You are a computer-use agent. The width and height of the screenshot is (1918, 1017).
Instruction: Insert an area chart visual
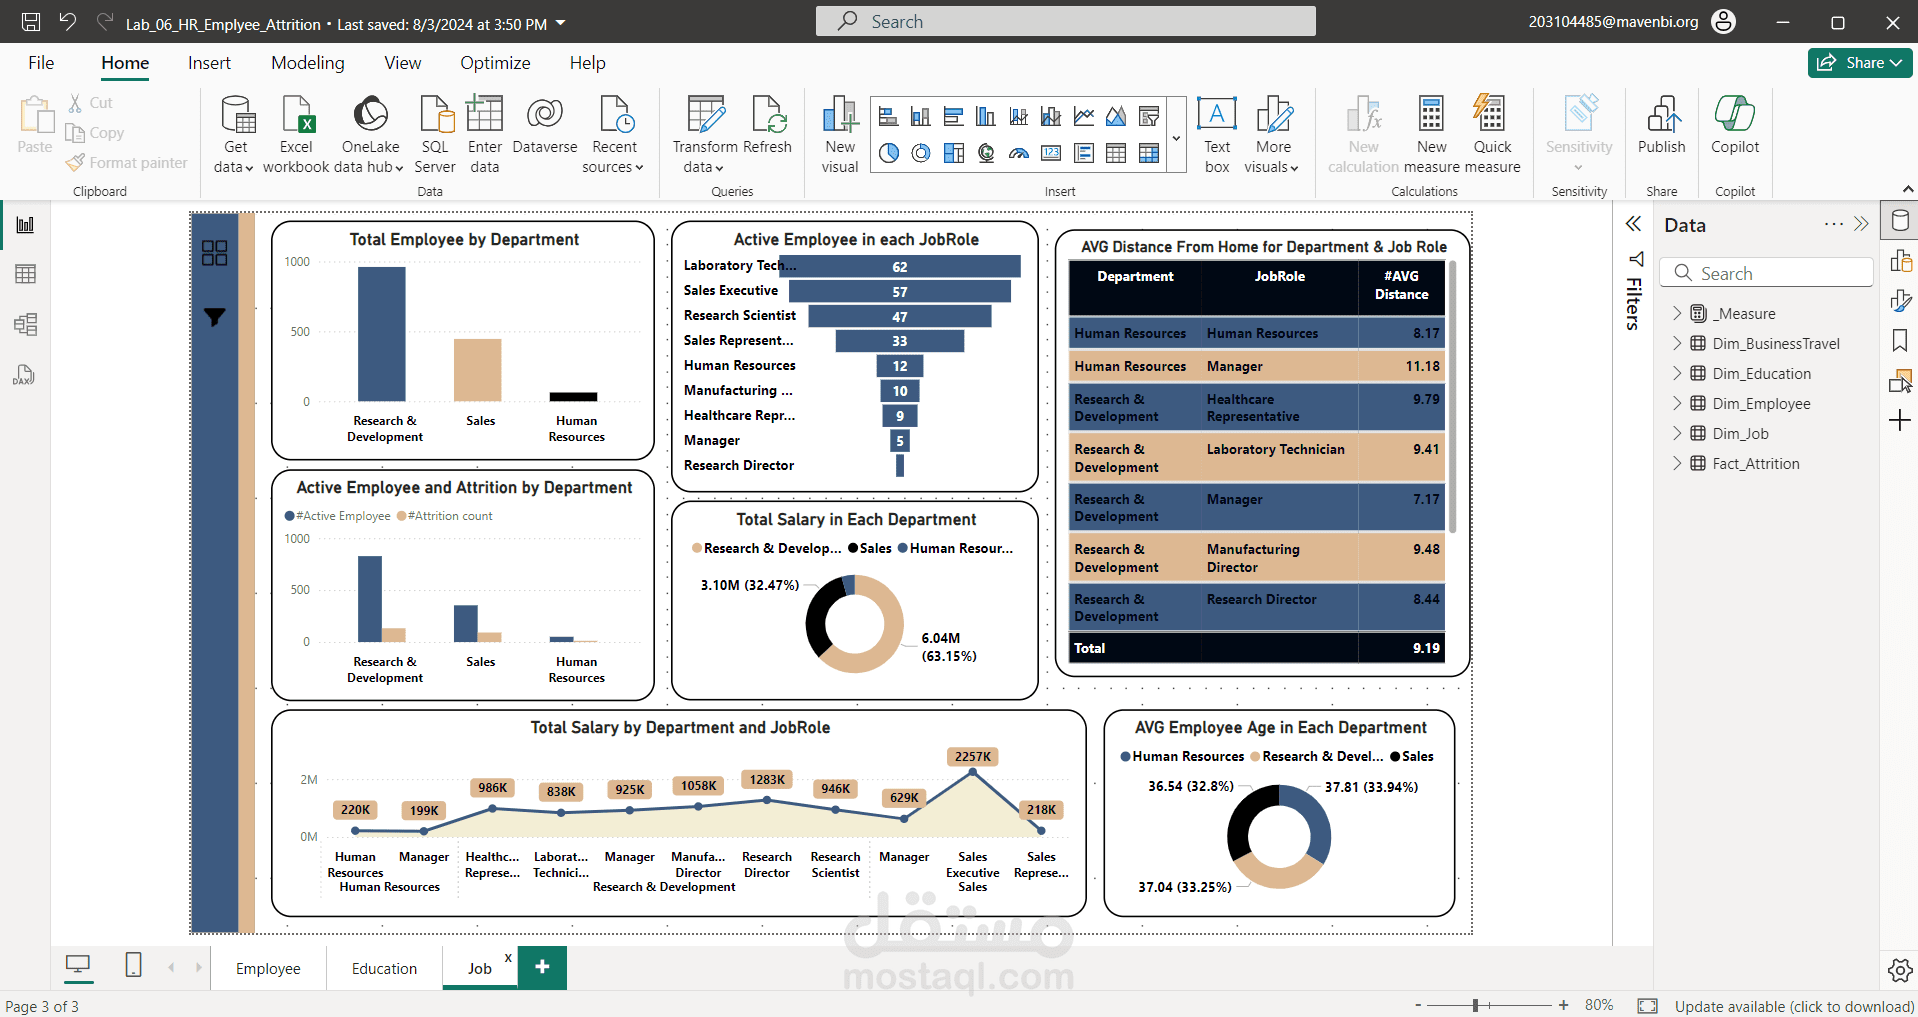(x=1116, y=117)
